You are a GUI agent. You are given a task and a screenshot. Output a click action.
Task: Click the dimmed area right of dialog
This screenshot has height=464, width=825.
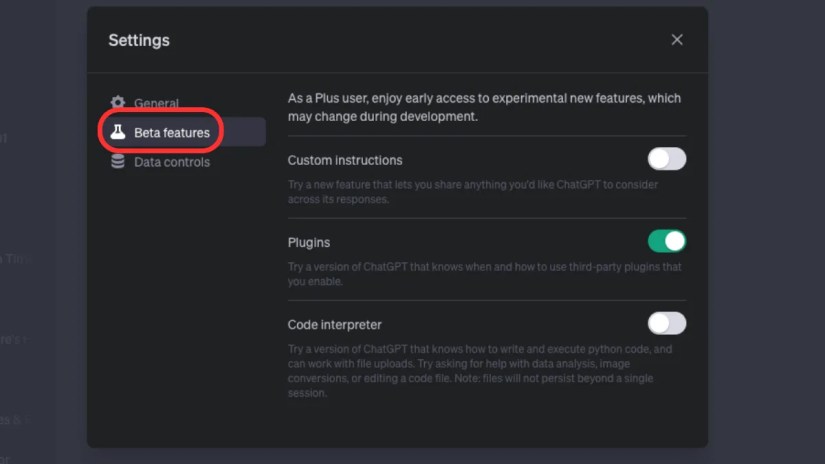coord(766,231)
